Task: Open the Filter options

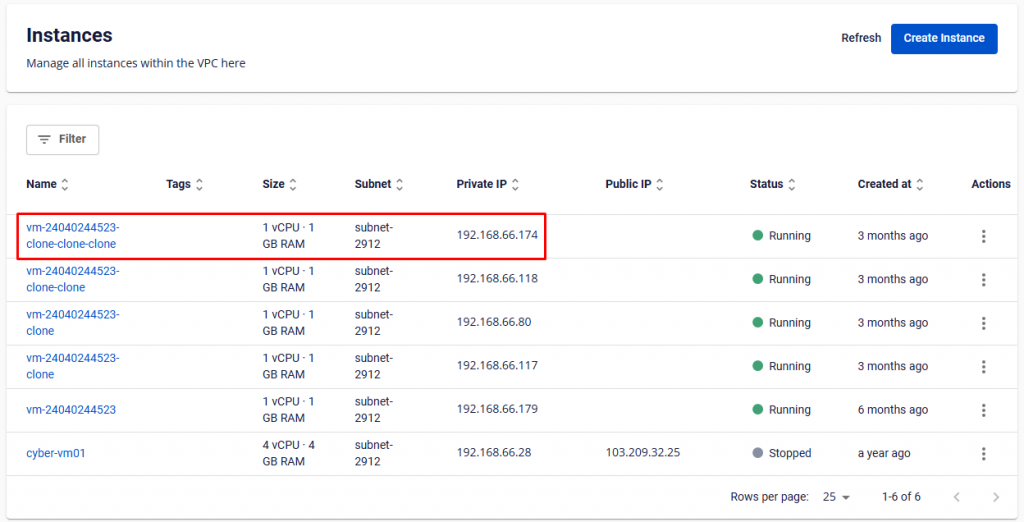Action: tap(62, 139)
